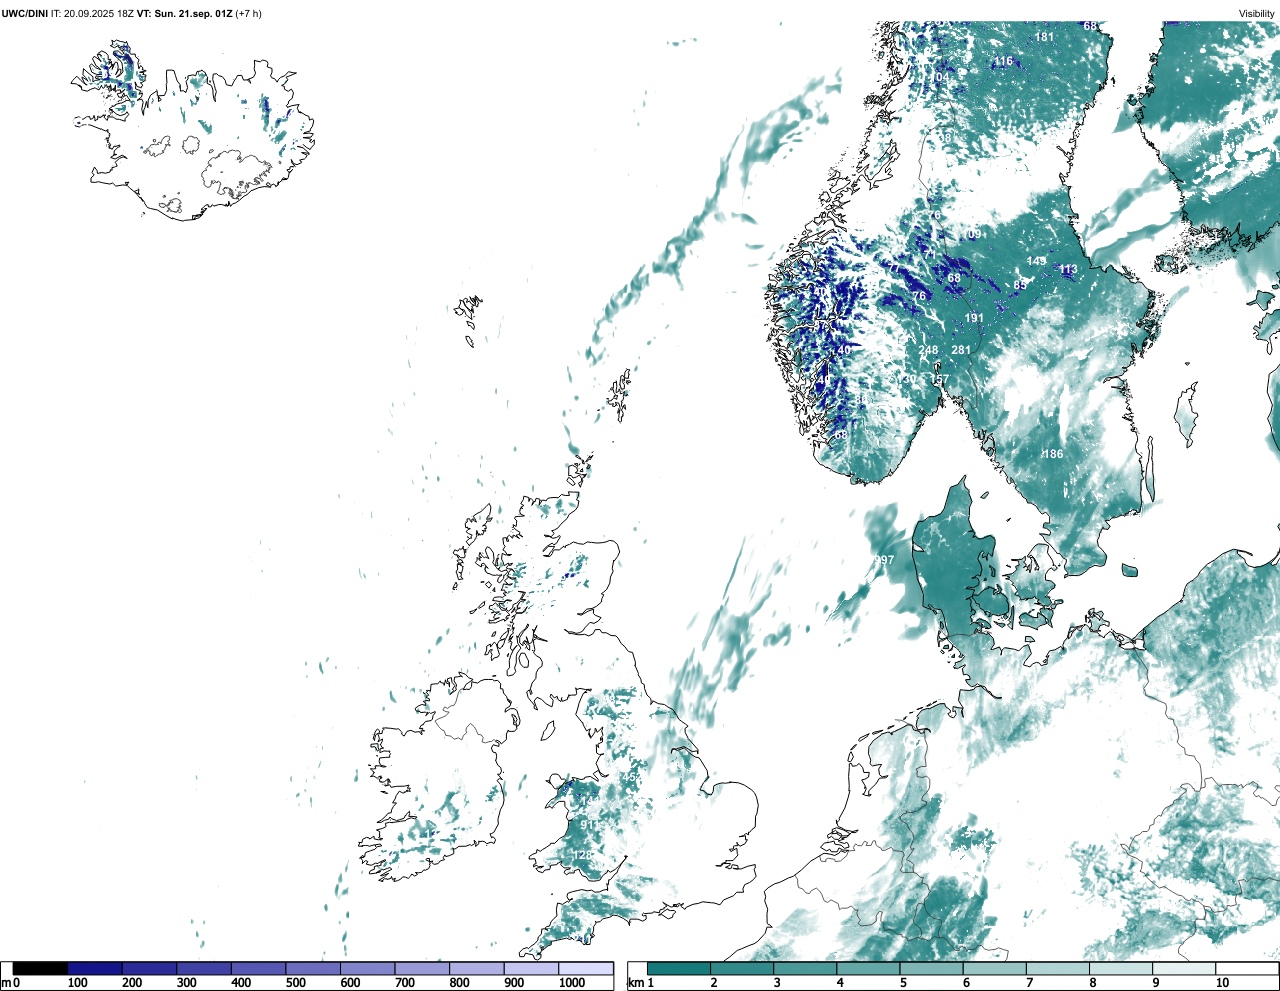The height and width of the screenshot is (991, 1280).
Task: Click the black 0–100 m legend swatch
Action: click(x=40, y=969)
